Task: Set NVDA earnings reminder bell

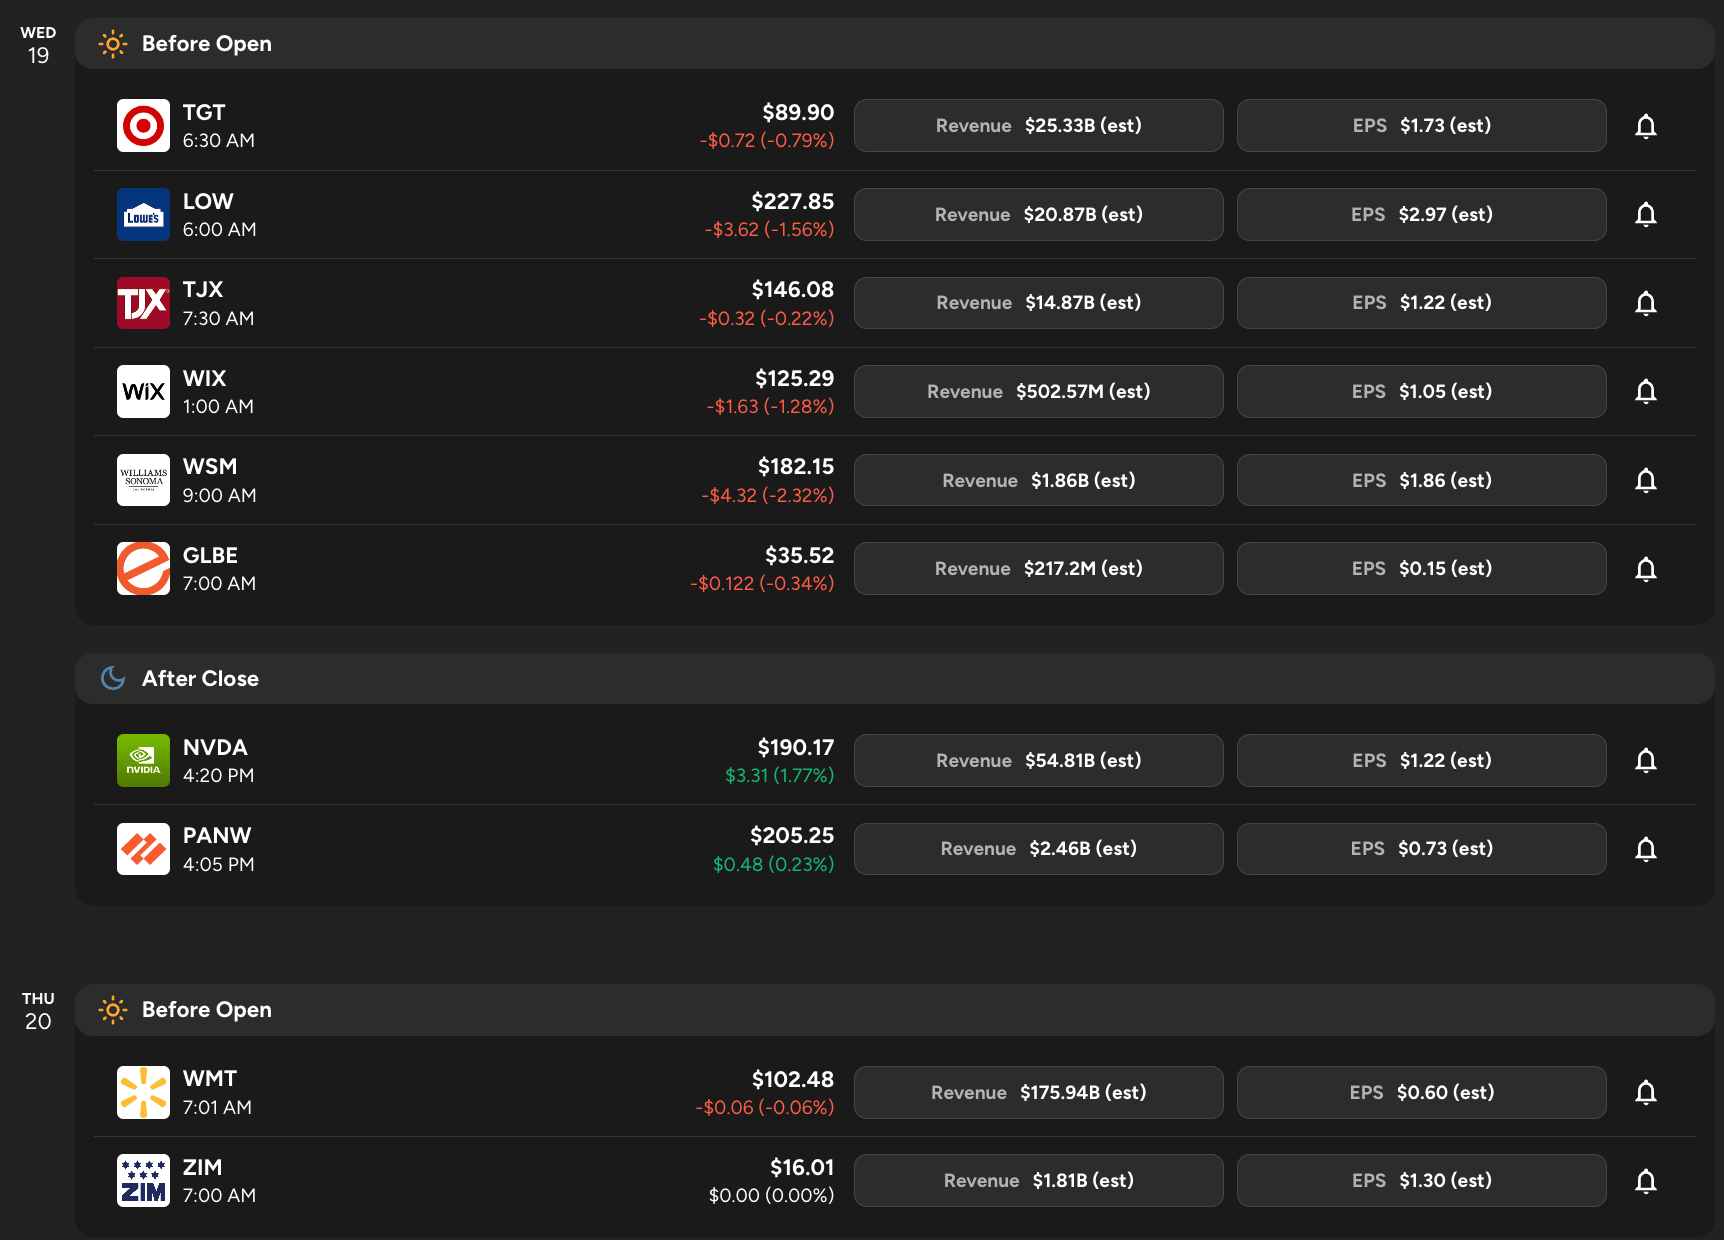Action: pos(1646,761)
